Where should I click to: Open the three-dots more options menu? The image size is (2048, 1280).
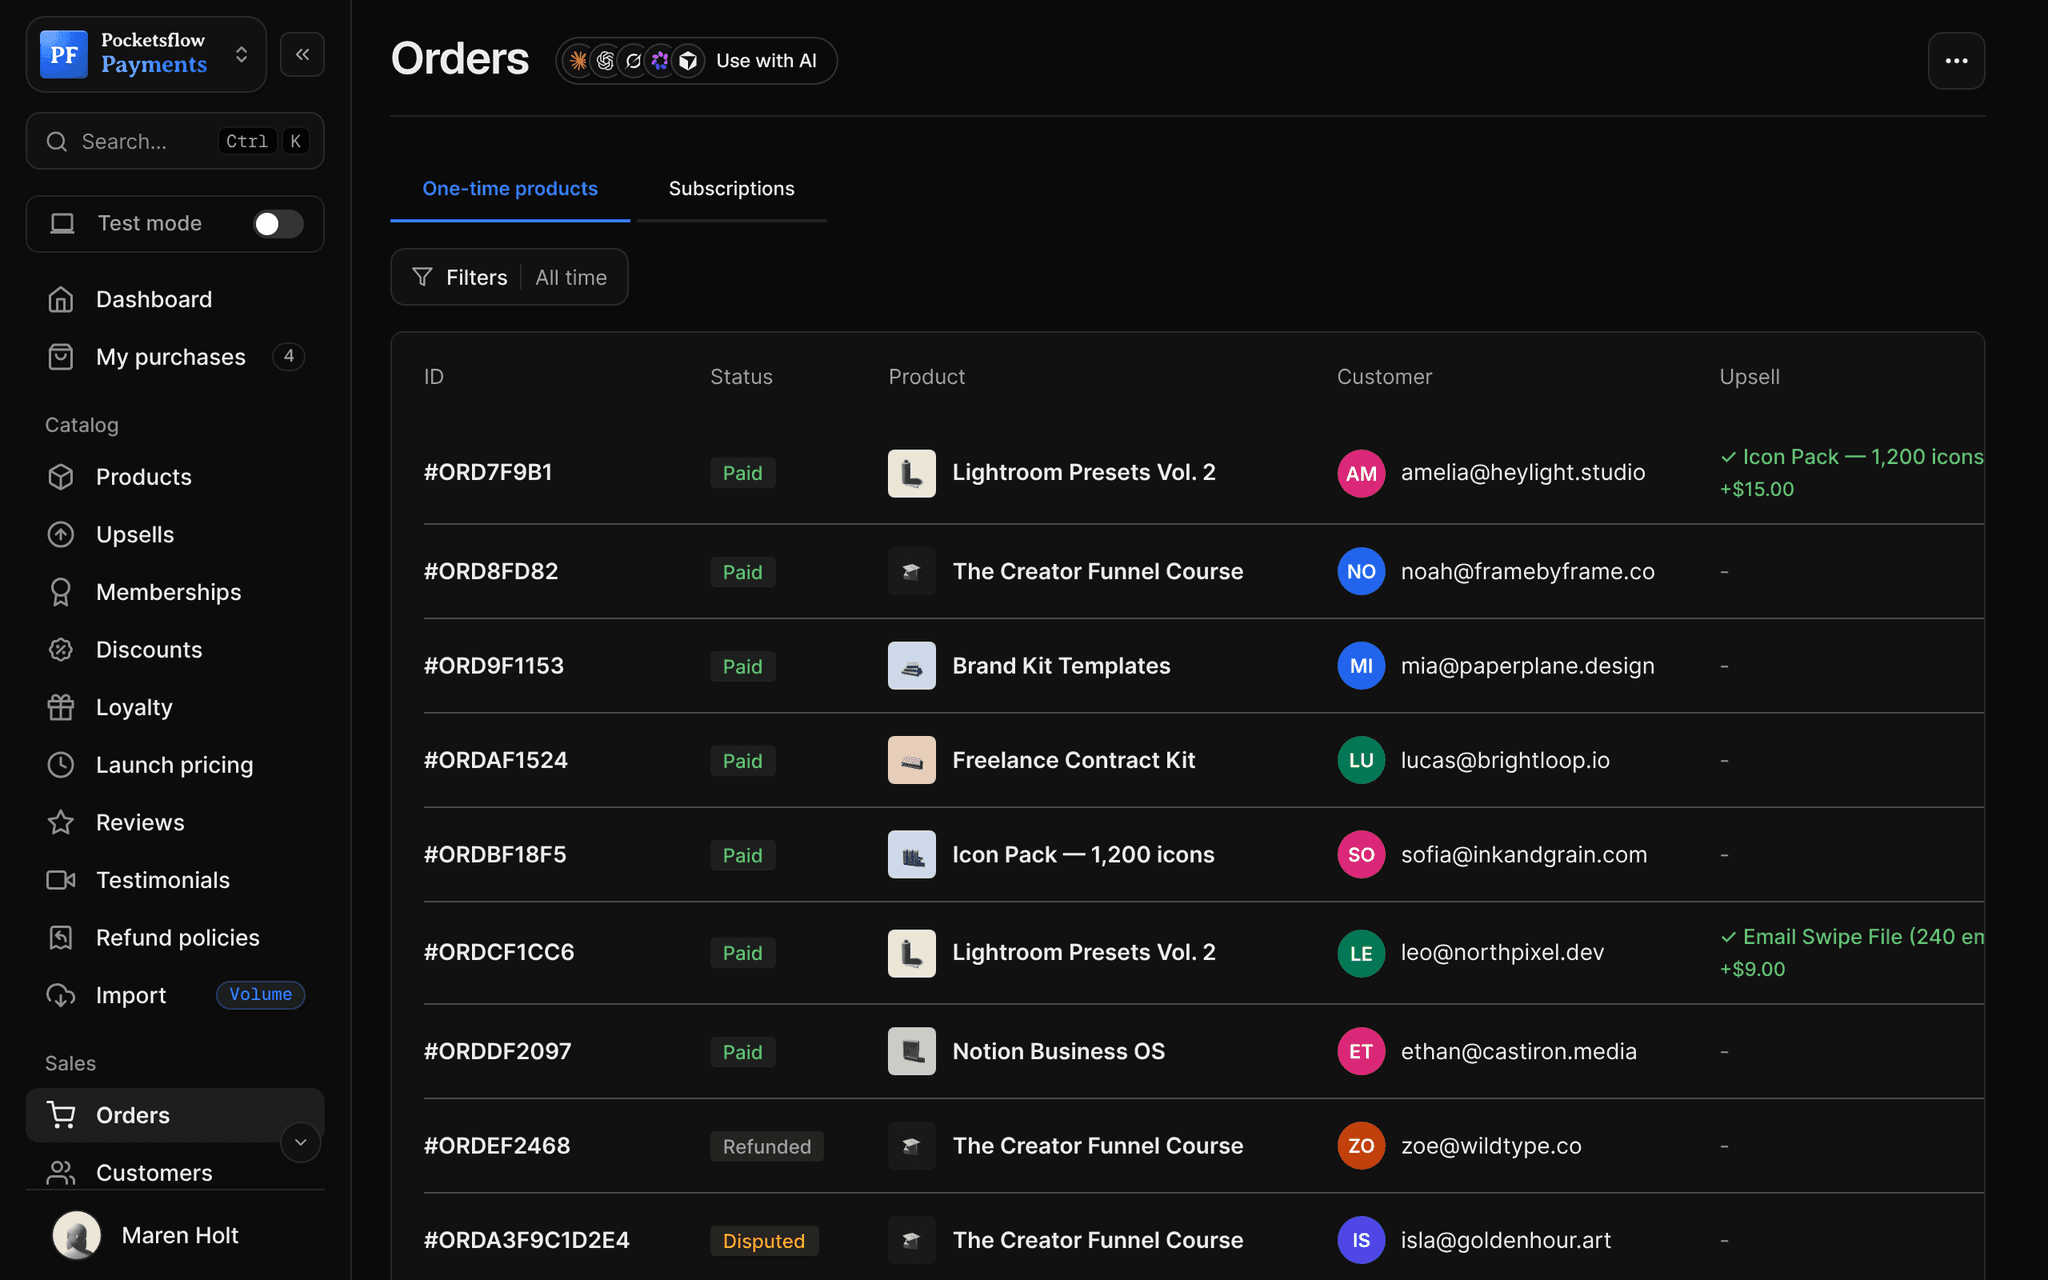coord(1956,61)
